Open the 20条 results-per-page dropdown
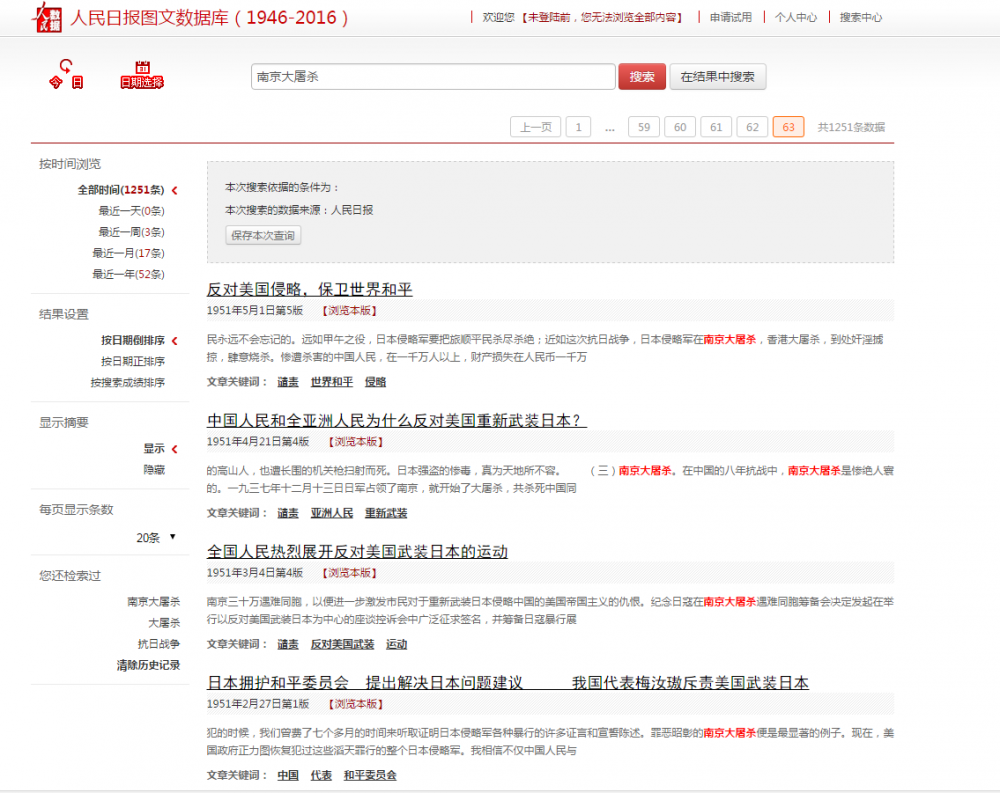The height and width of the screenshot is (793, 1000). click(x=156, y=537)
